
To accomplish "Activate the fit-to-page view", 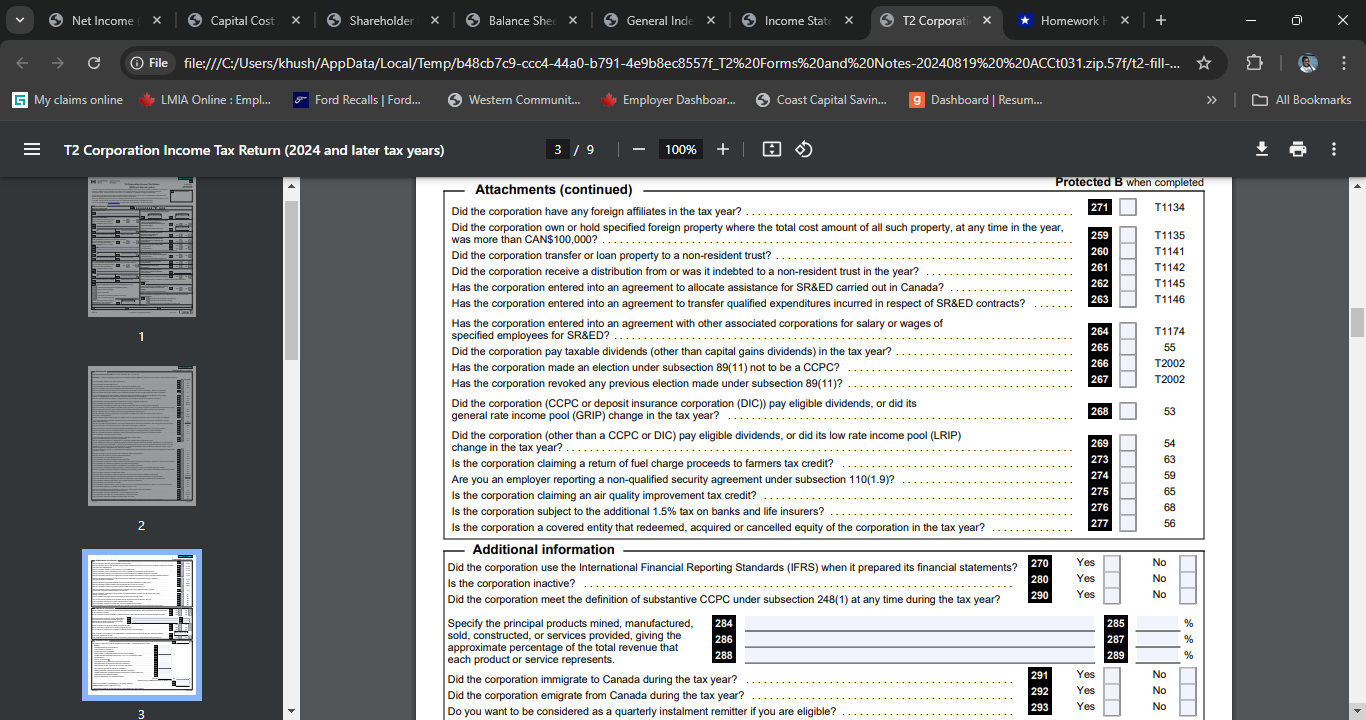I will click(771, 148).
